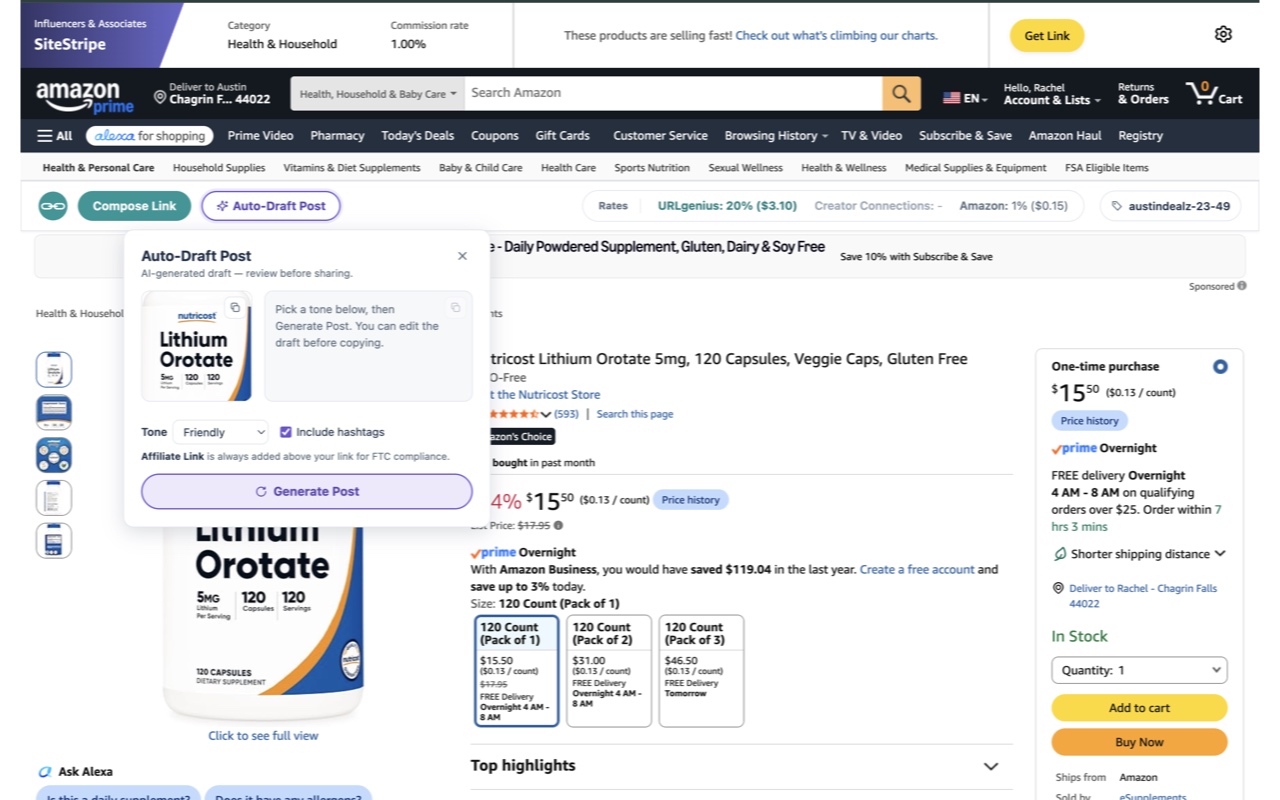Expand the Top highlights section
1280x800 pixels.
(x=741, y=766)
